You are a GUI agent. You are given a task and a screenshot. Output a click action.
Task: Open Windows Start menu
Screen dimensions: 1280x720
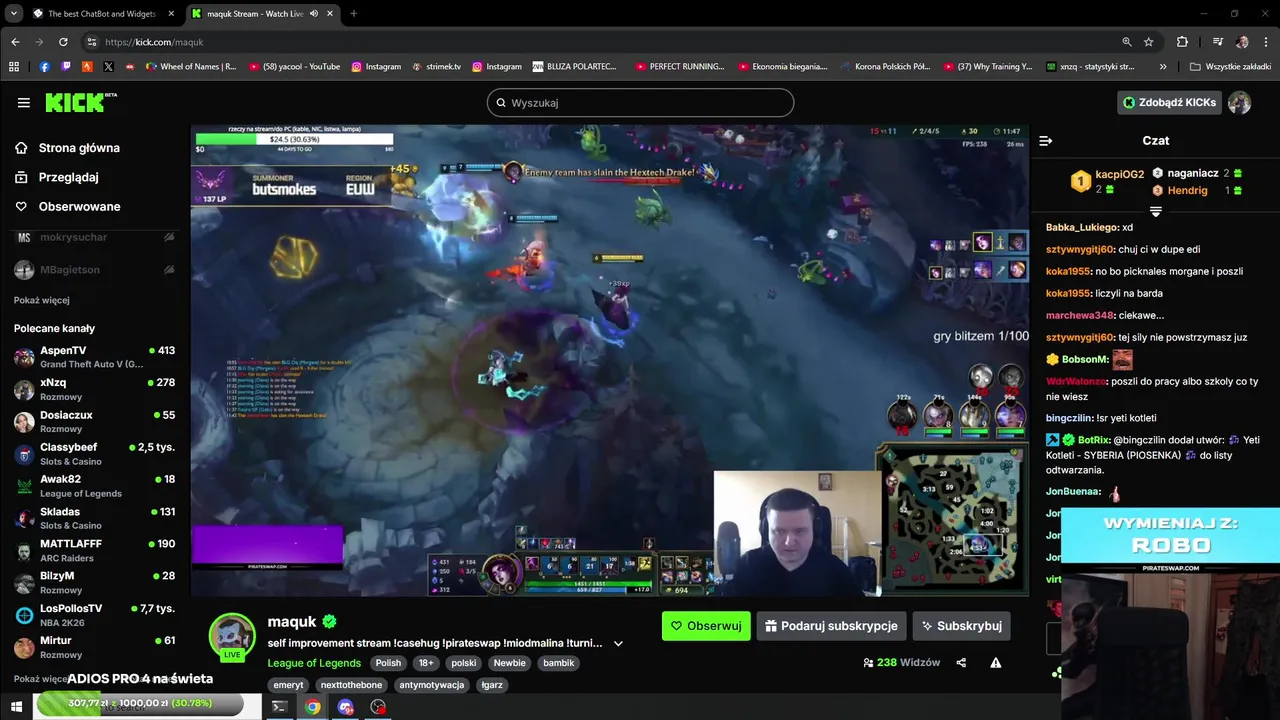(x=16, y=707)
